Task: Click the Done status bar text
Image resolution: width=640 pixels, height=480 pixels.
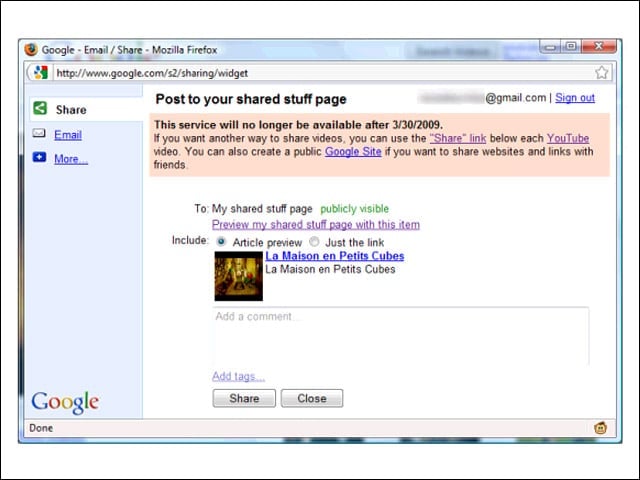Action: click(41, 428)
